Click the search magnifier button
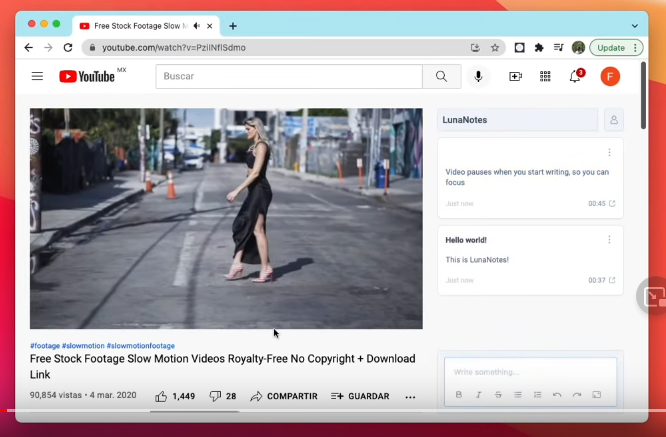Viewport: 666px width, 437px height. tap(442, 76)
